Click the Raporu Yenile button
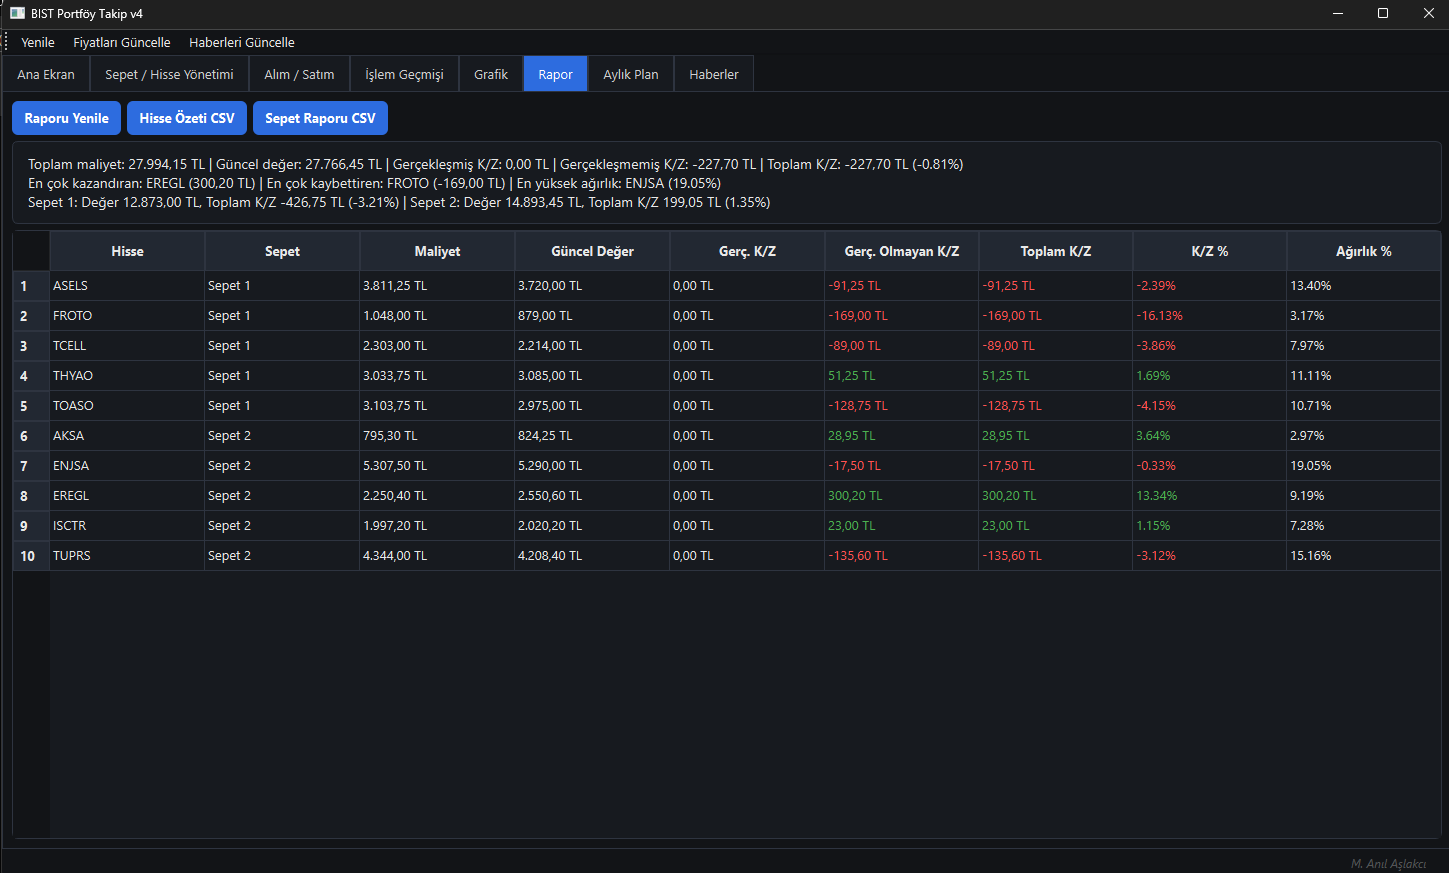The width and height of the screenshot is (1449, 873). tap(67, 118)
